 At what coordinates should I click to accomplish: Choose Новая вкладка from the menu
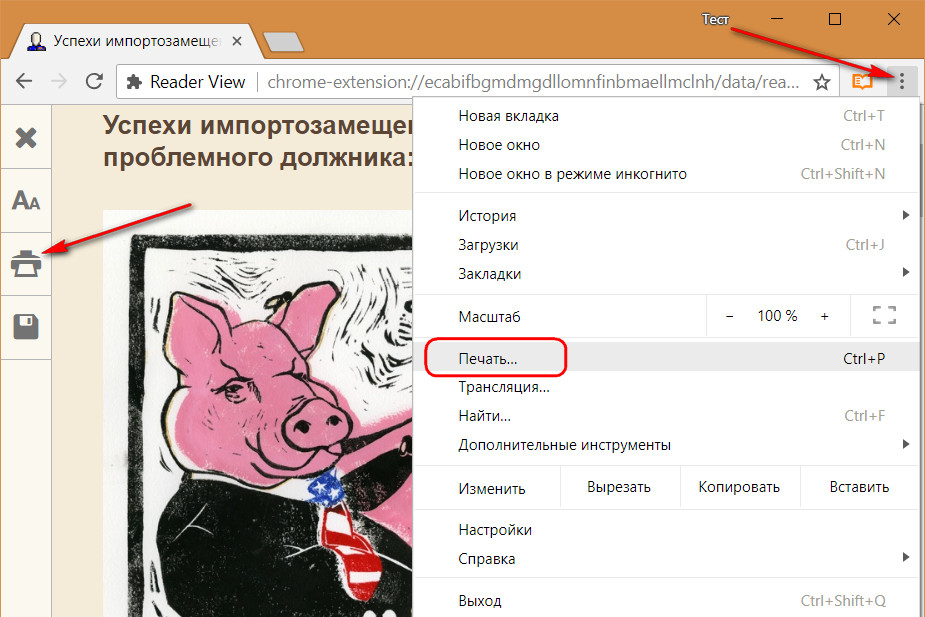(x=667, y=116)
